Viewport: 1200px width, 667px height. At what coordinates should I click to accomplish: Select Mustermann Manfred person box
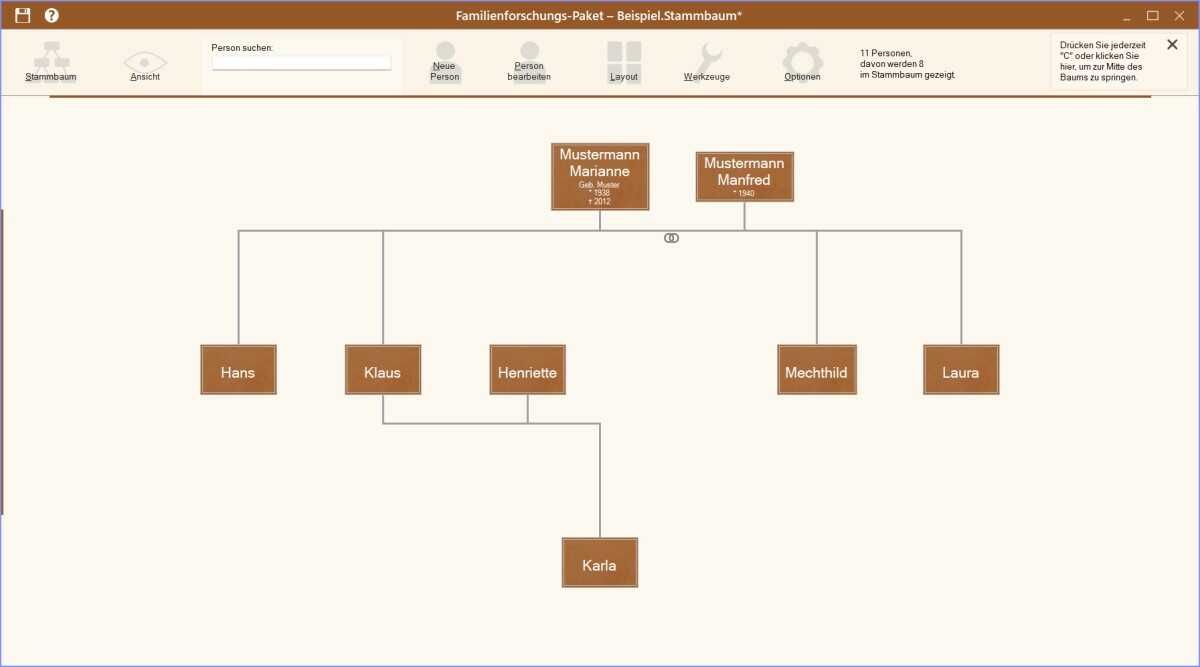pos(744,176)
